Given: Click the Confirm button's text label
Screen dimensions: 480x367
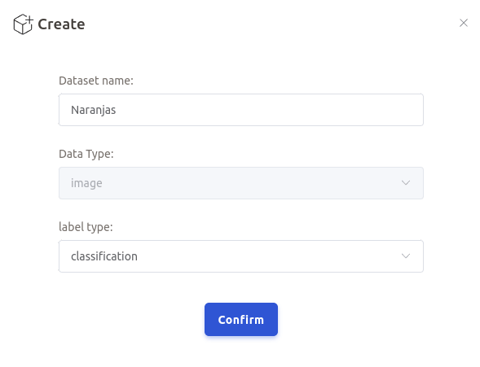Looking at the screenshot, I should coord(241,320).
